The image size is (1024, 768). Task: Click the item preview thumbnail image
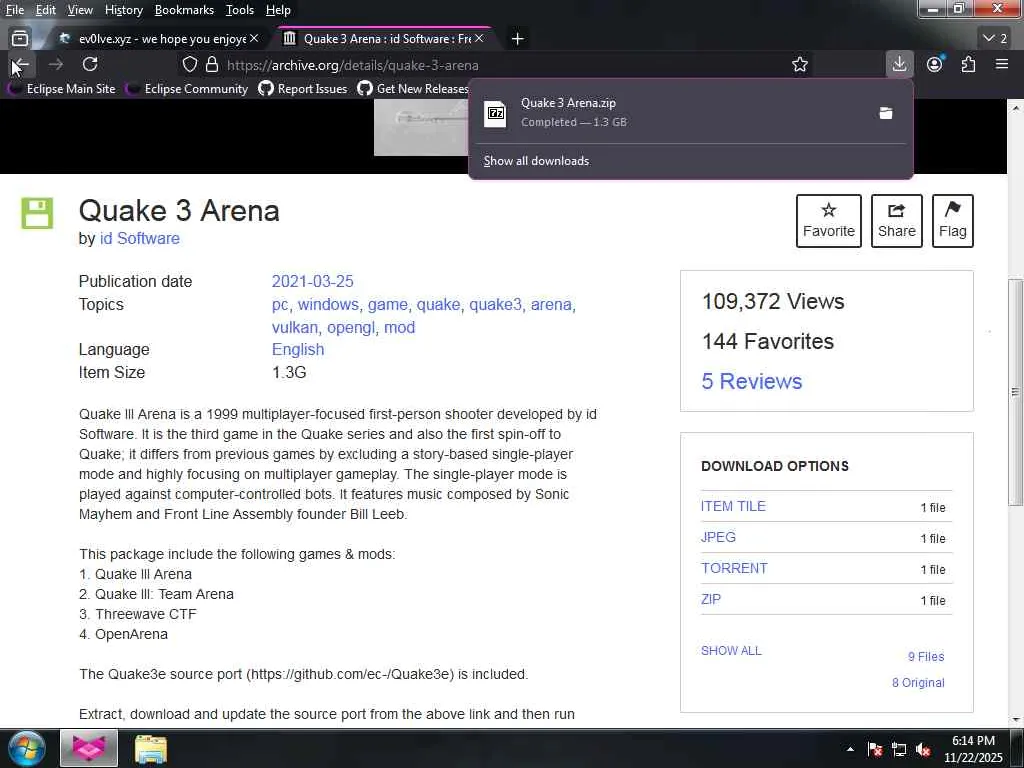[422, 127]
